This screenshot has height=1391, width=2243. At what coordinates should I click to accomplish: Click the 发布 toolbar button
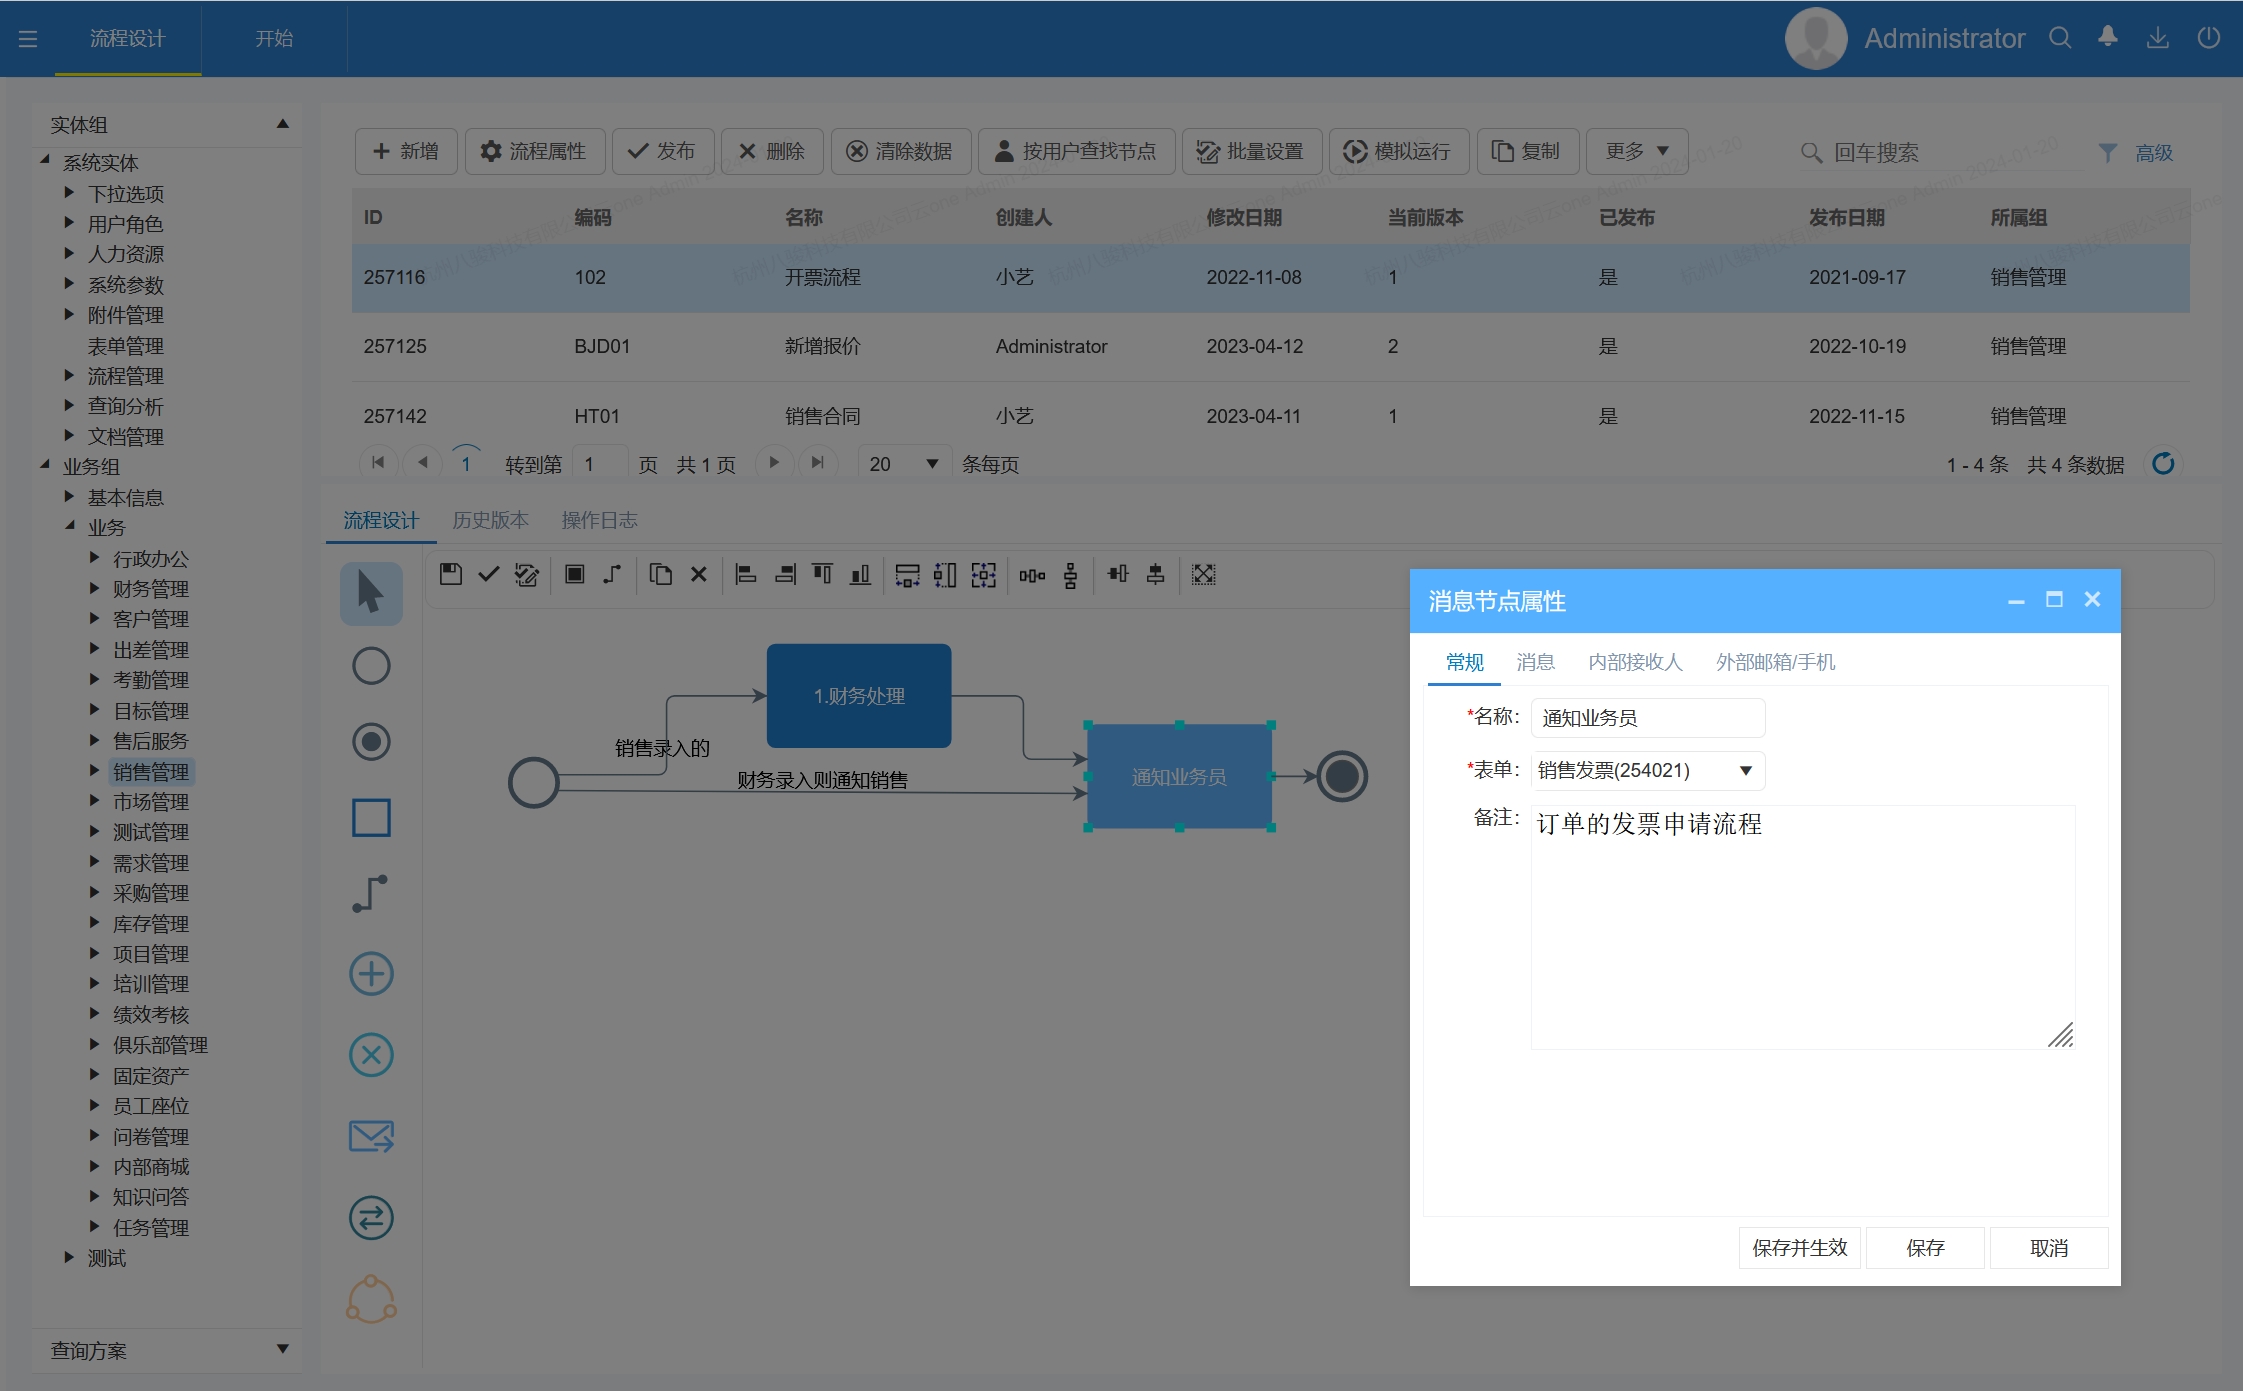click(x=662, y=151)
